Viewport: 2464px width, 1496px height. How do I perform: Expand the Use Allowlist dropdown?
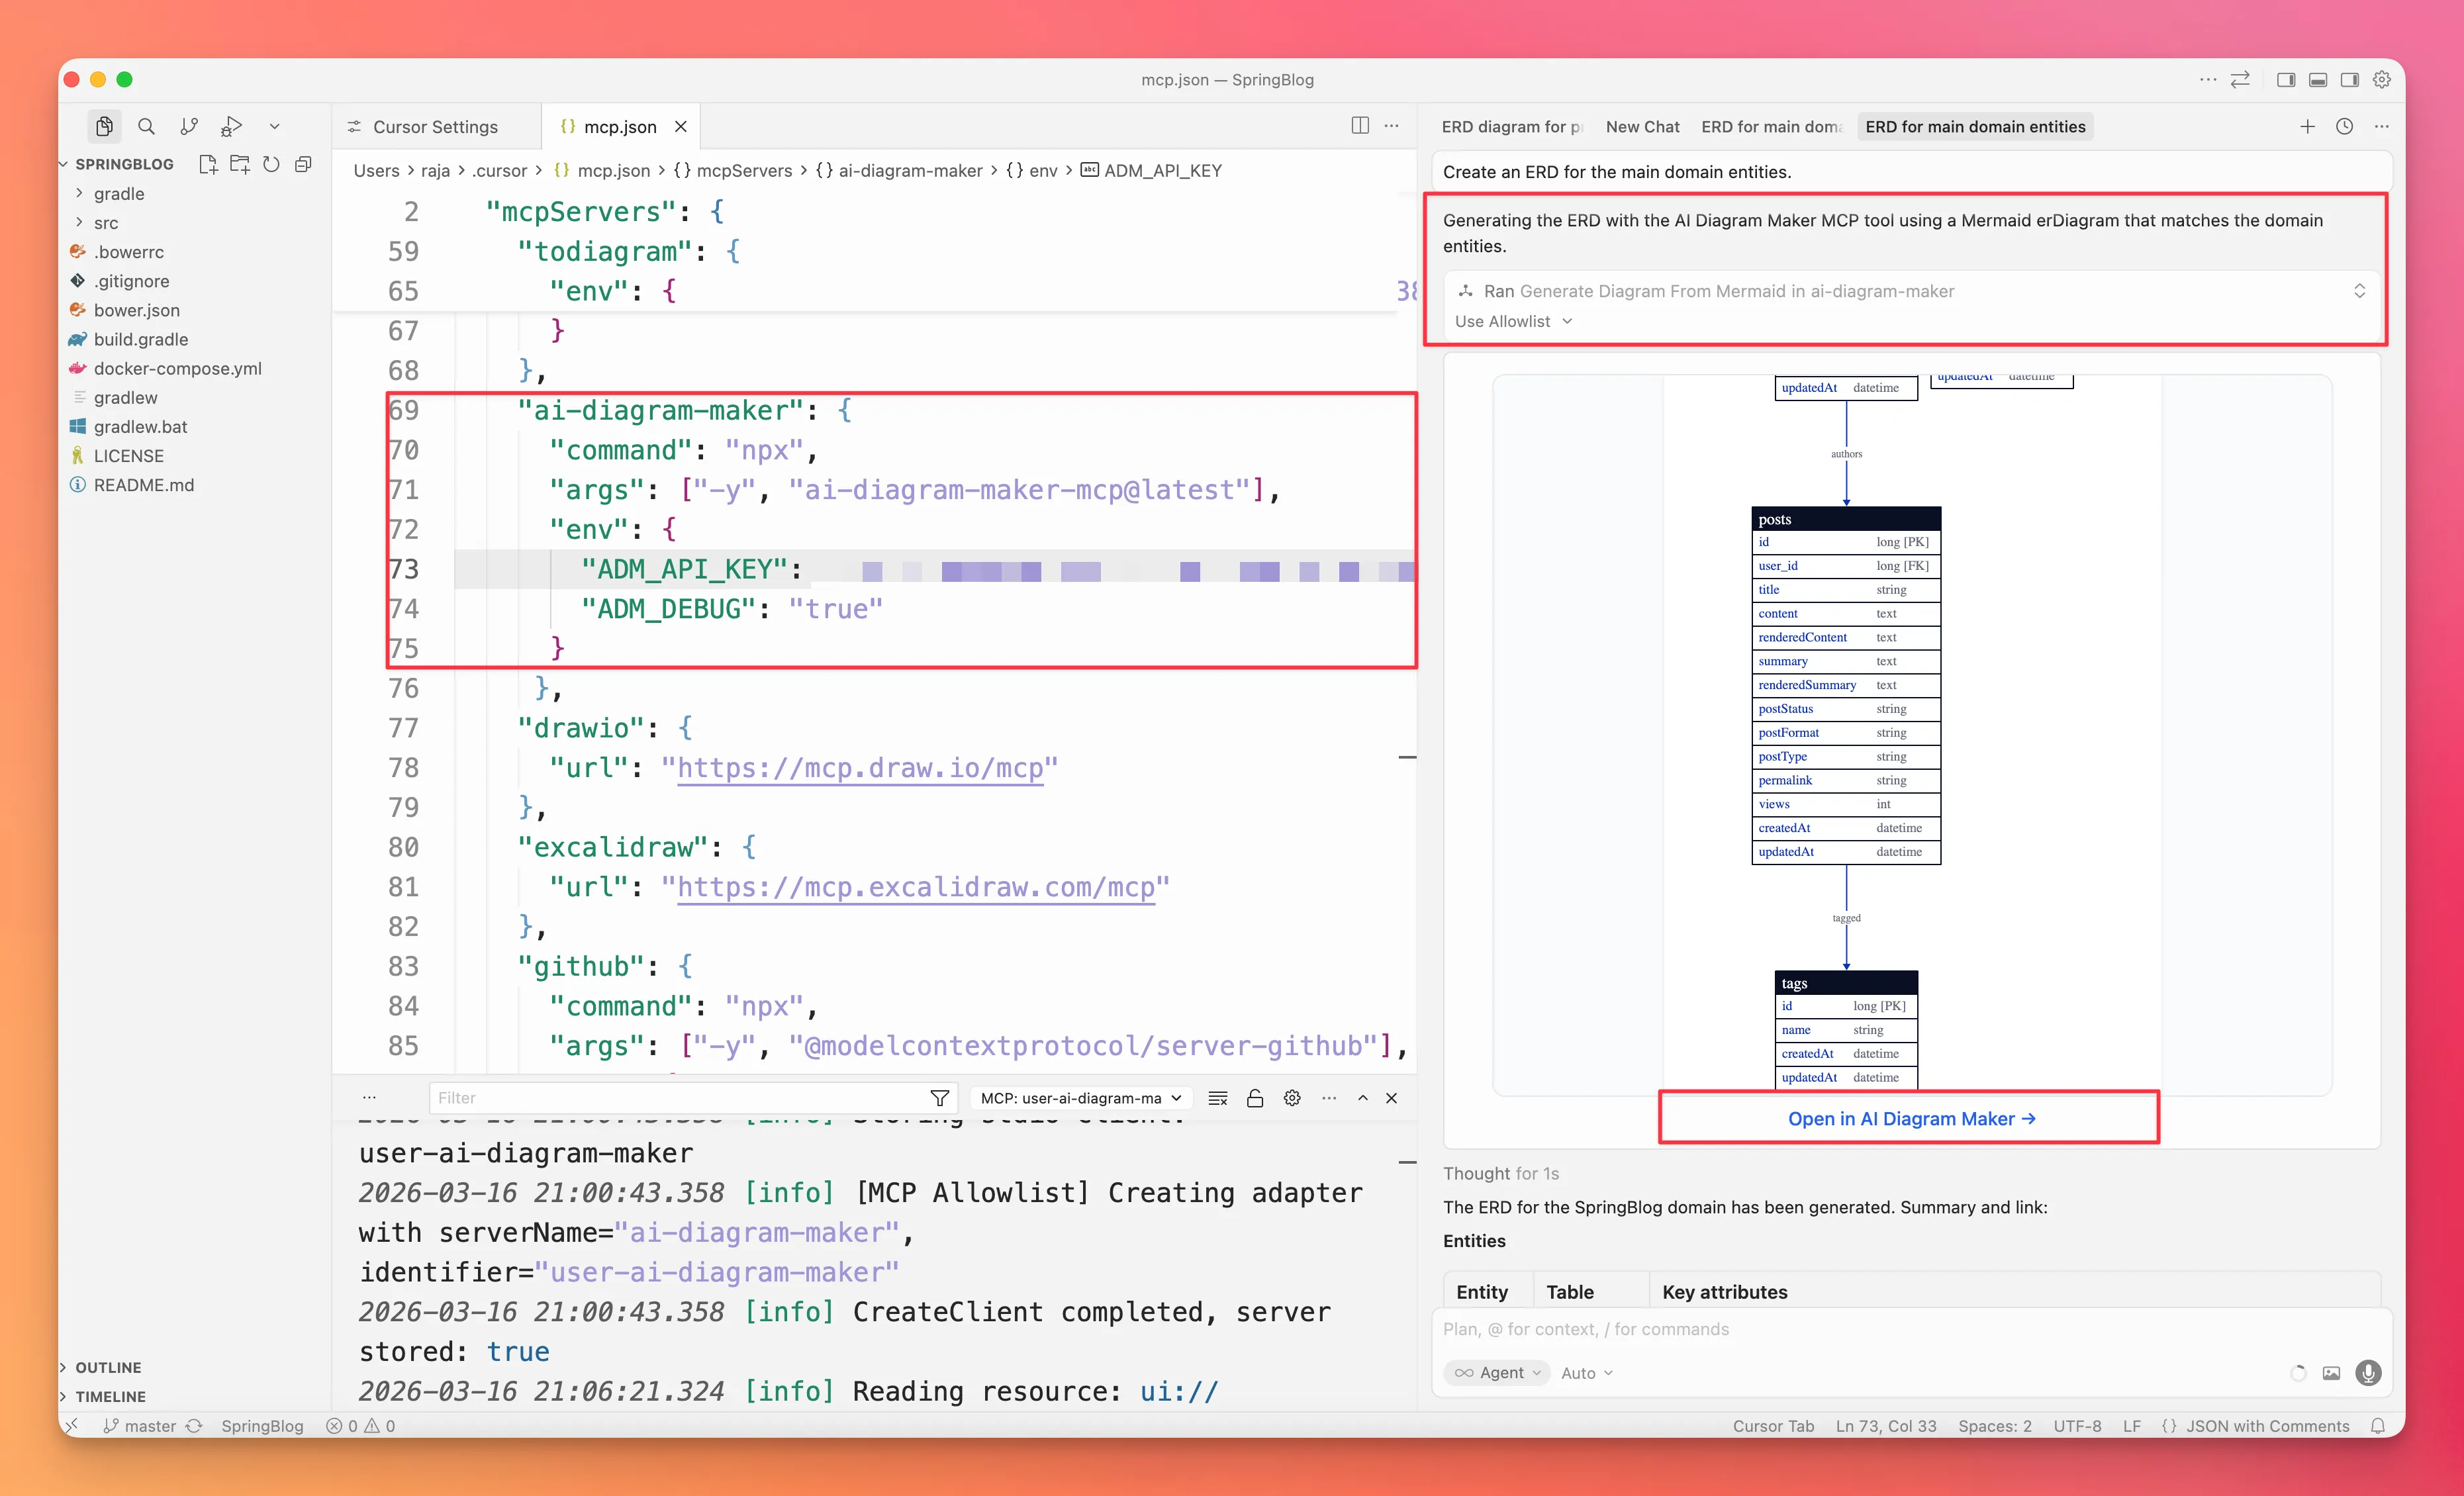point(1513,321)
